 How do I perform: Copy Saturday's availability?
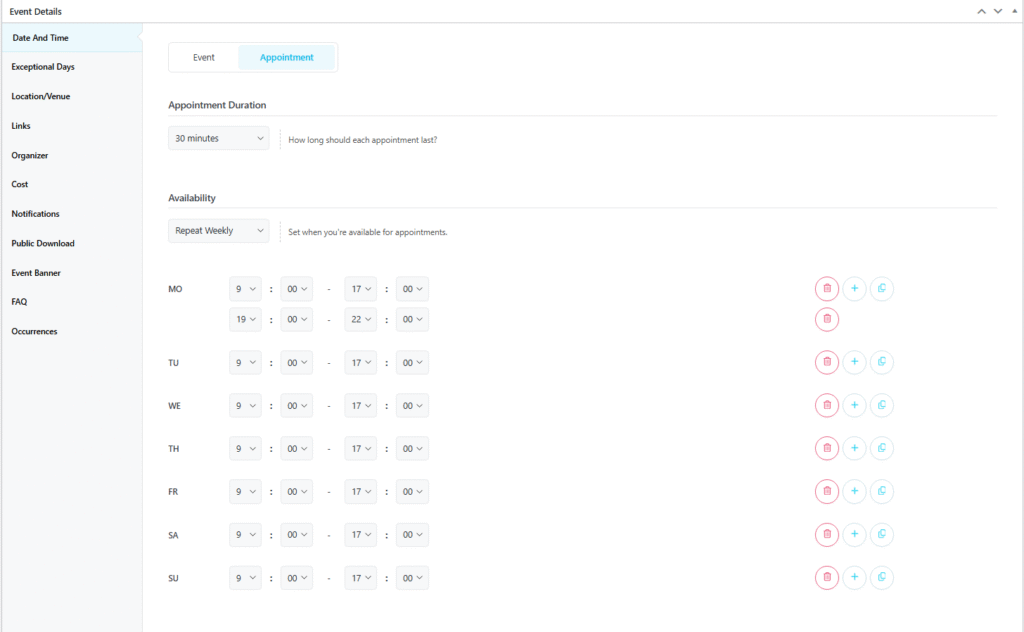coord(882,535)
